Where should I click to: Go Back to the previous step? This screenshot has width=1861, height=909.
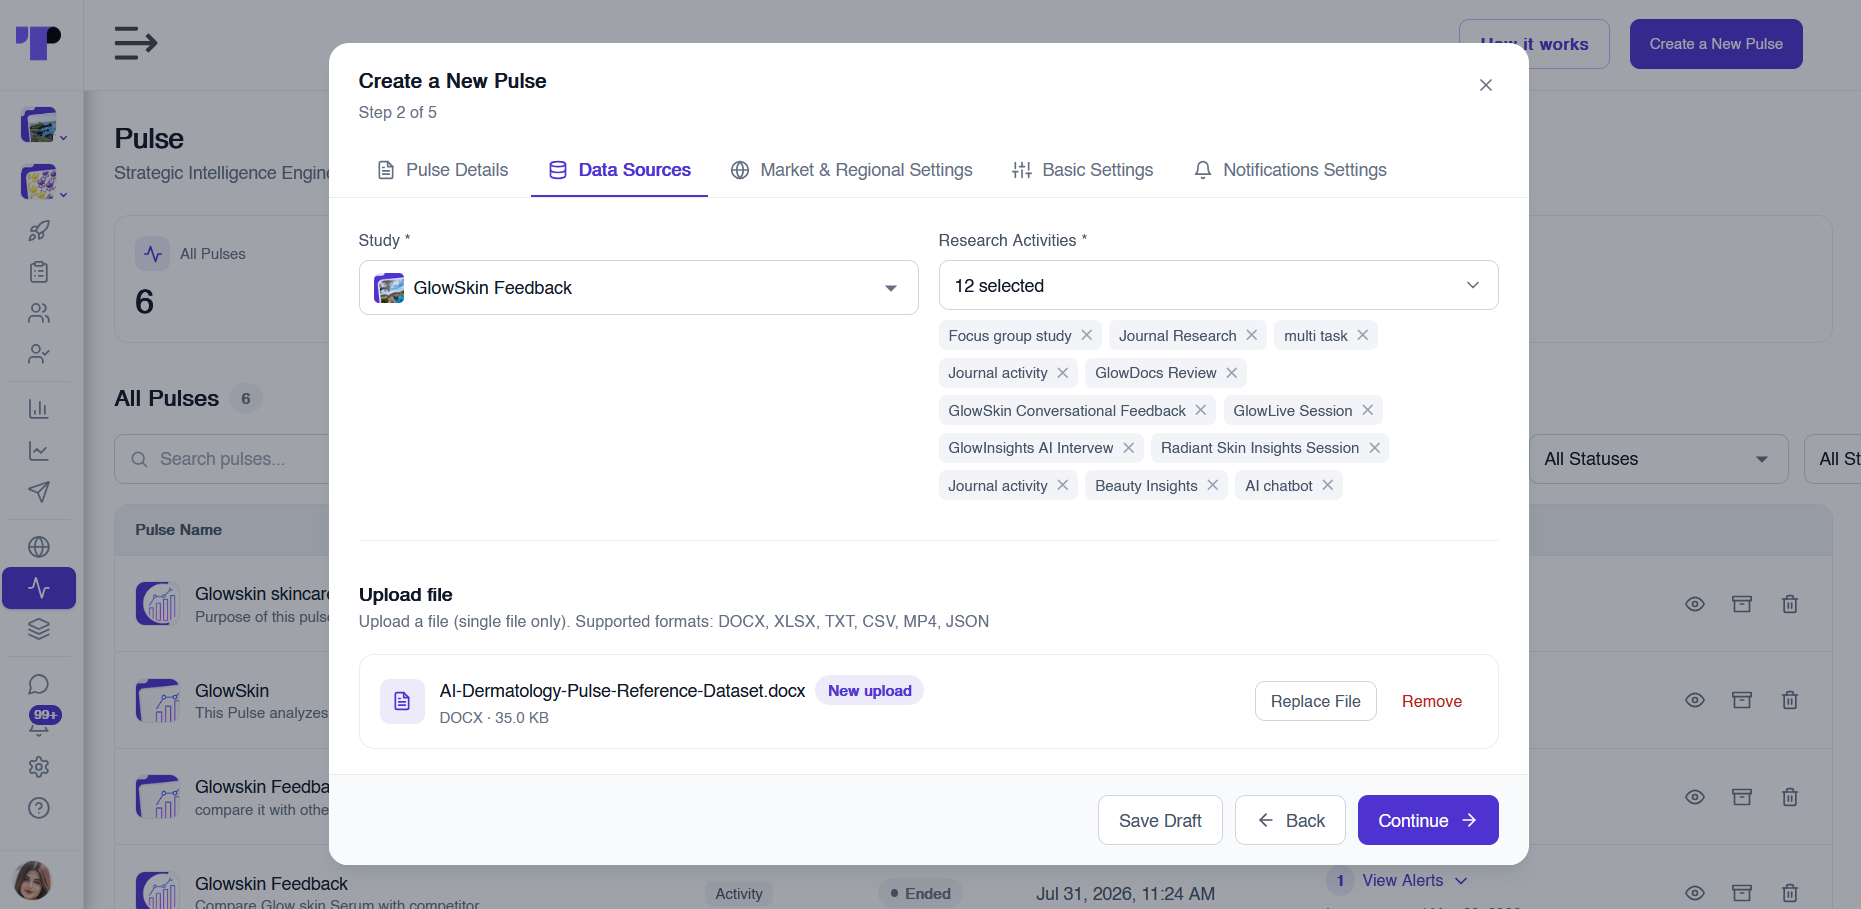[1290, 820]
